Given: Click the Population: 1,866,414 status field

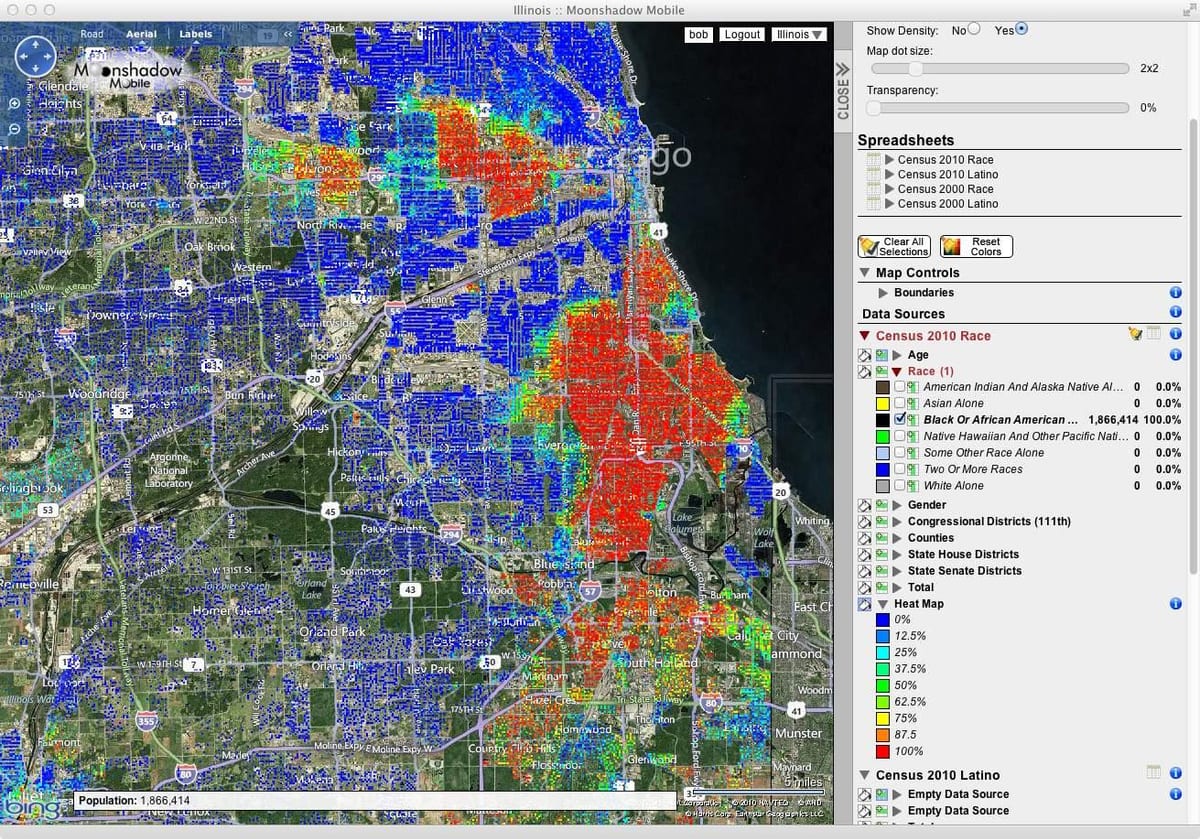Looking at the screenshot, I should (374, 801).
